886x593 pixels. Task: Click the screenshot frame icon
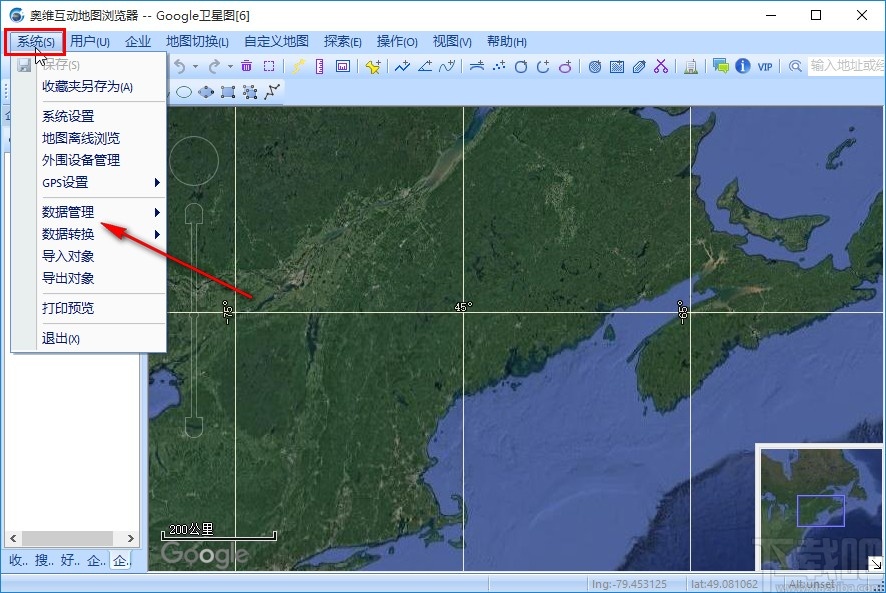(342, 66)
